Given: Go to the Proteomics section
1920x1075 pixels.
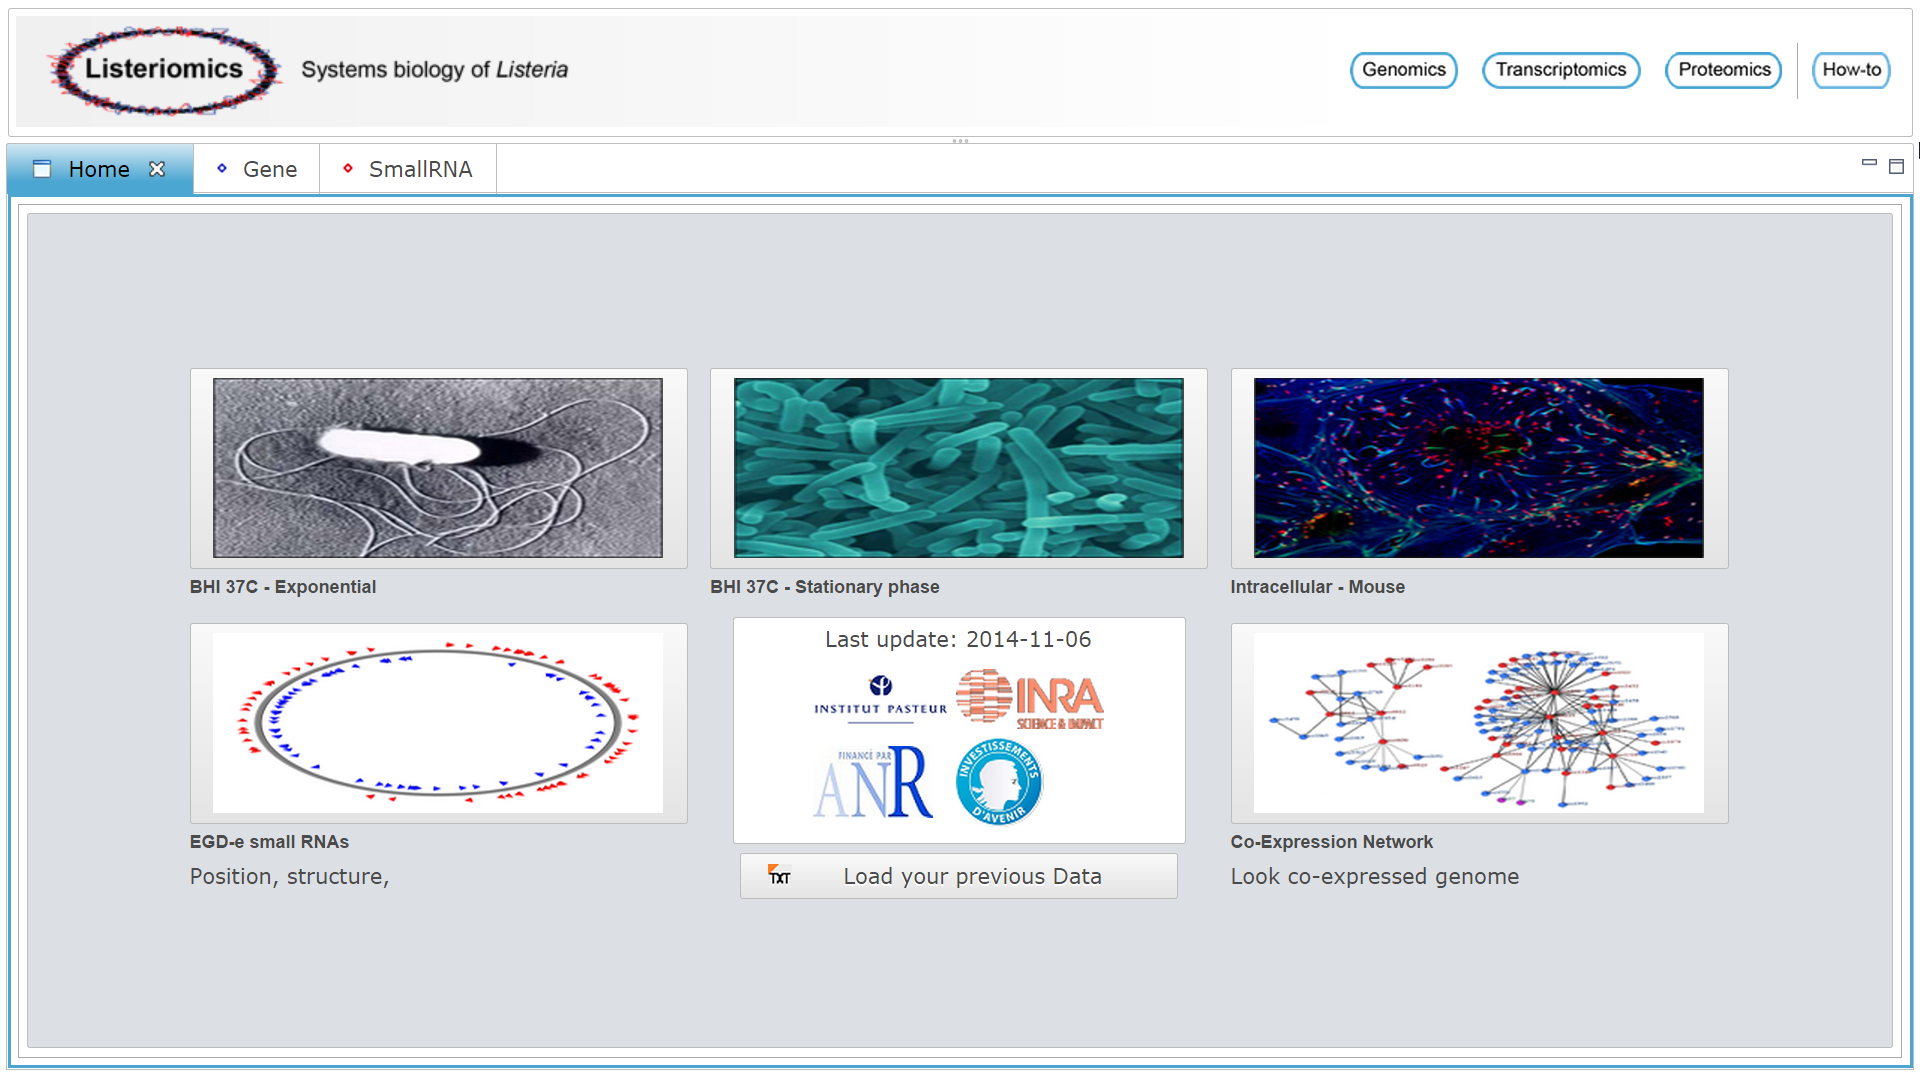Looking at the screenshot, I should click(x=1723, y=70).
